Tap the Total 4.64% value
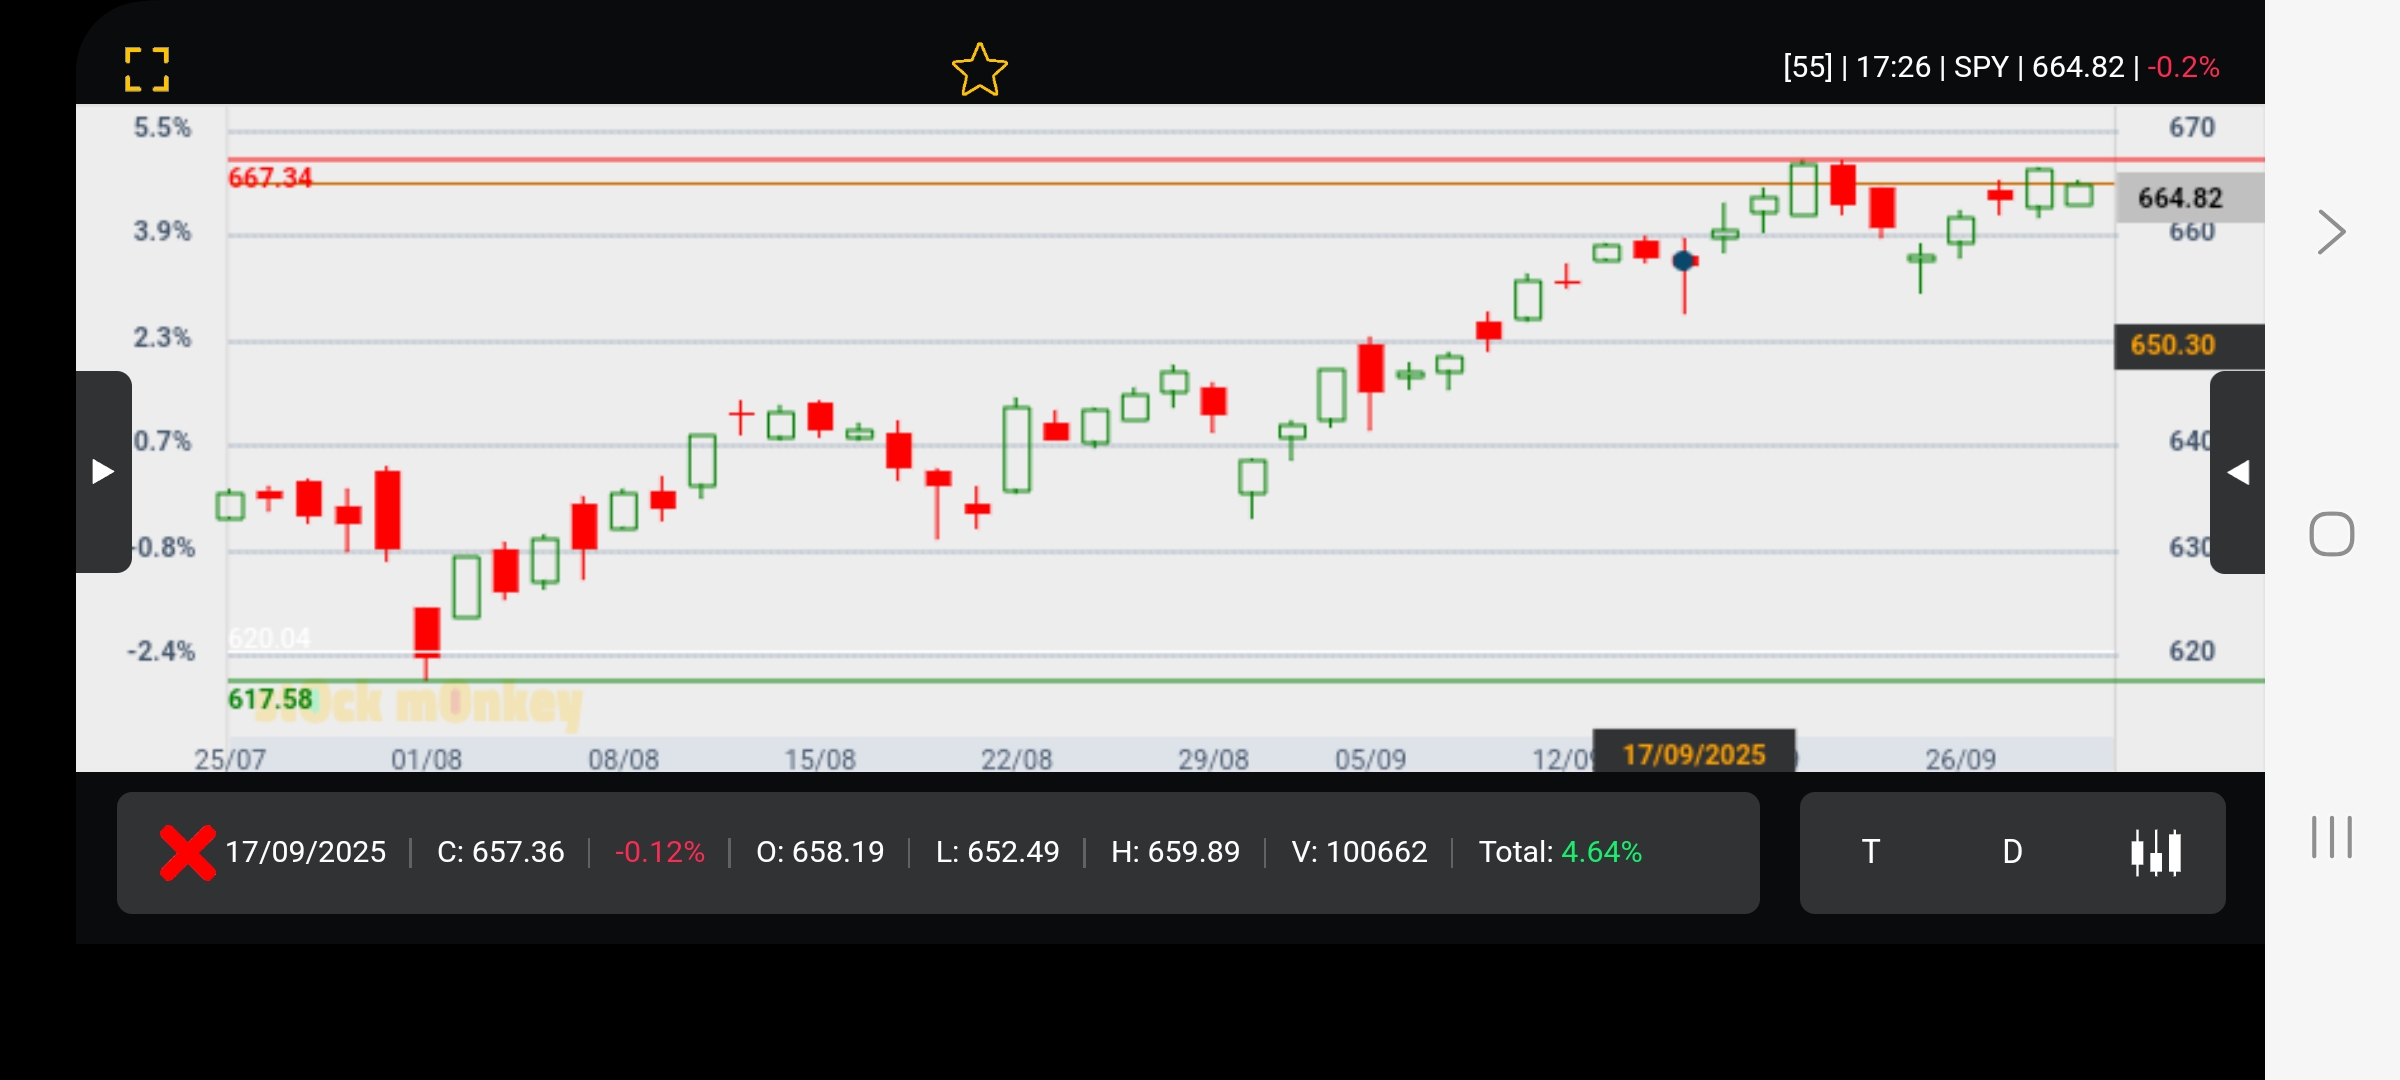 tap(1600, 852)
